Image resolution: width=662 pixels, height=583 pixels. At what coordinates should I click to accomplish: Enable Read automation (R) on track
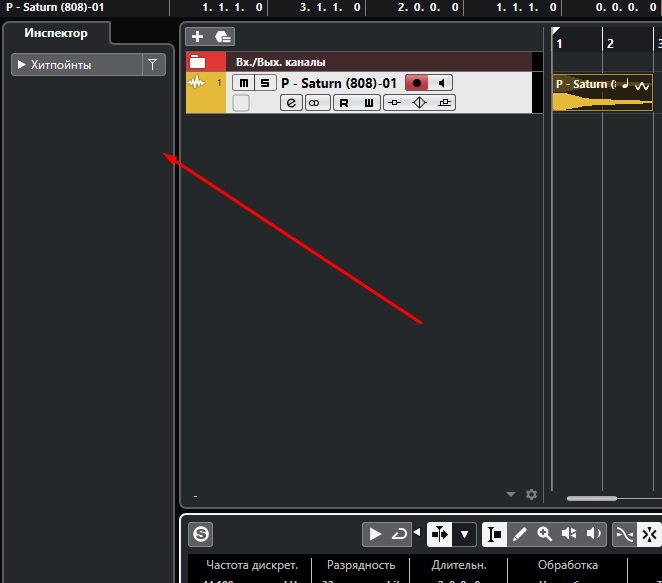click(344, 103)
